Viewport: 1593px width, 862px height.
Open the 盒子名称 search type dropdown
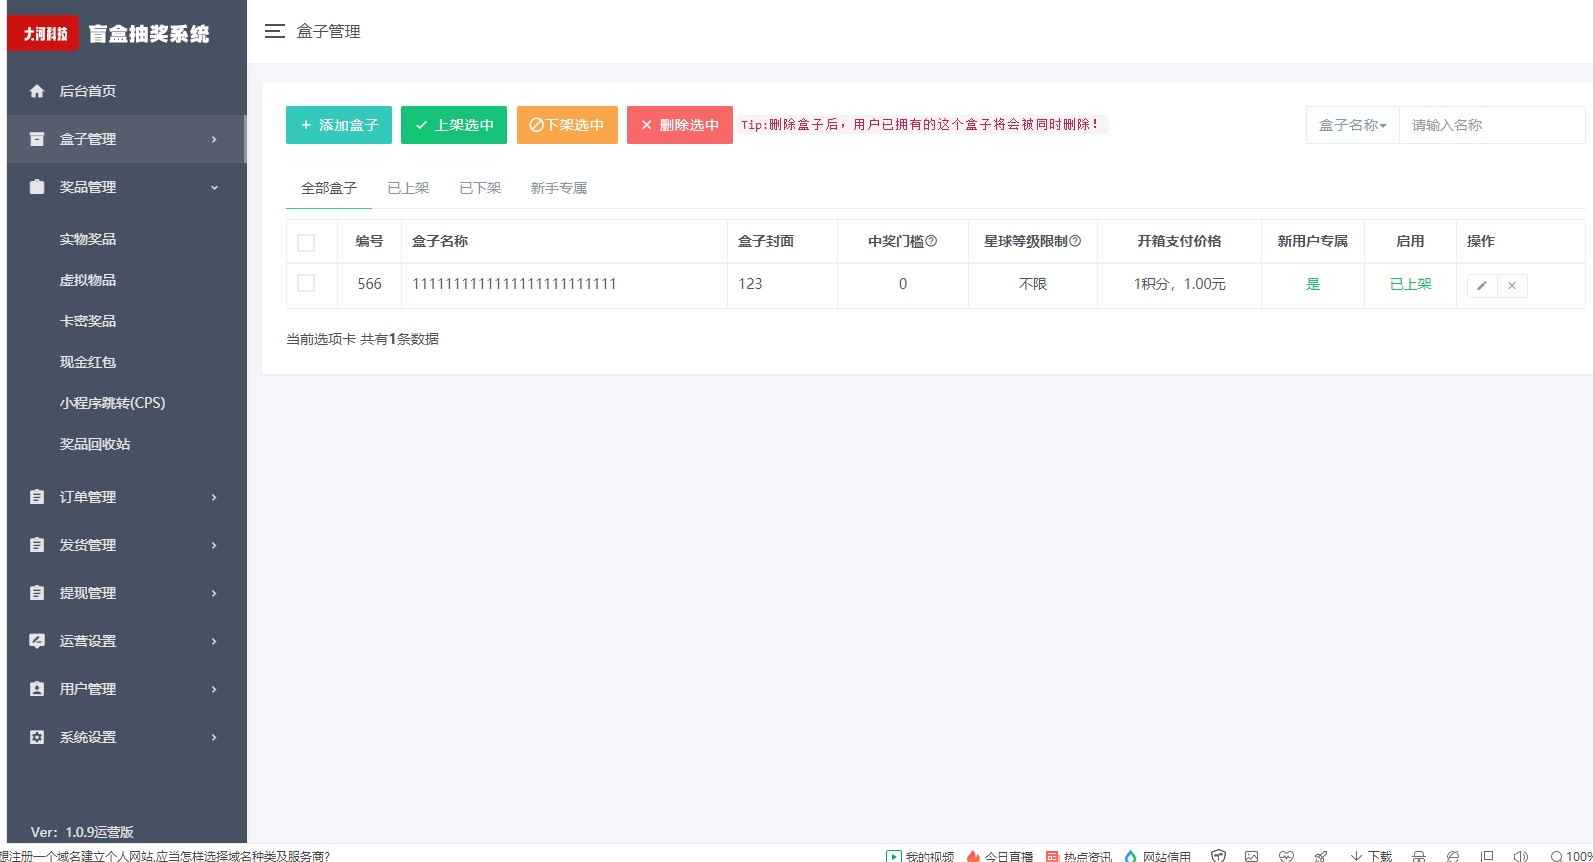(x=1352, y=125)
